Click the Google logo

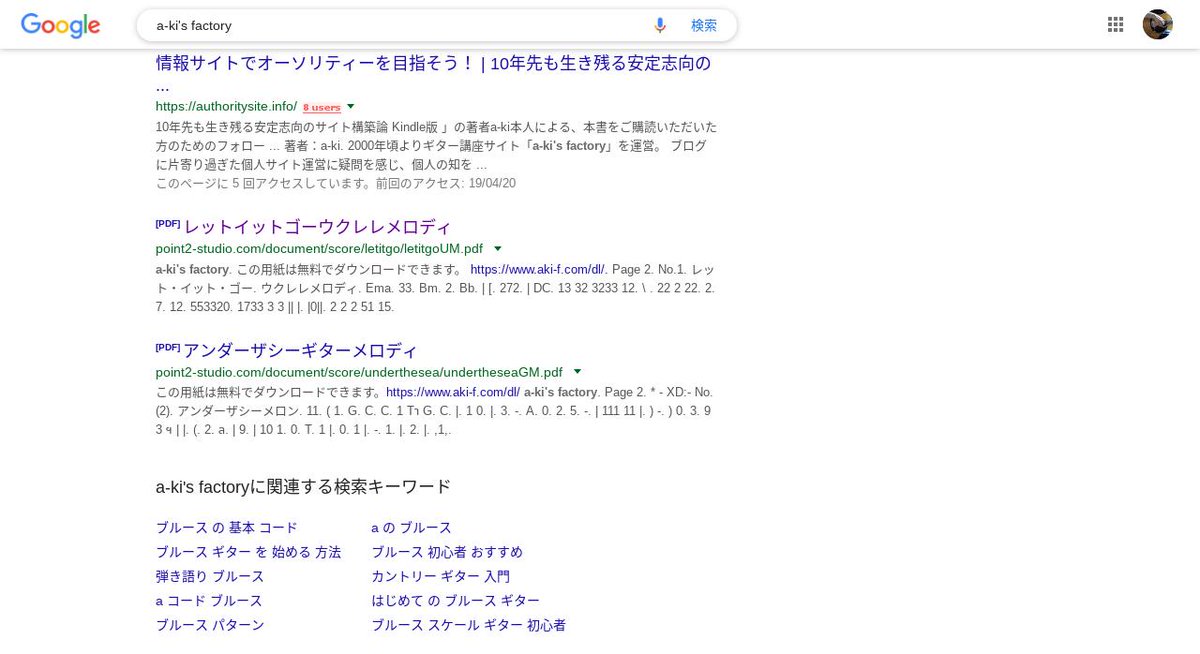[61, 25]
